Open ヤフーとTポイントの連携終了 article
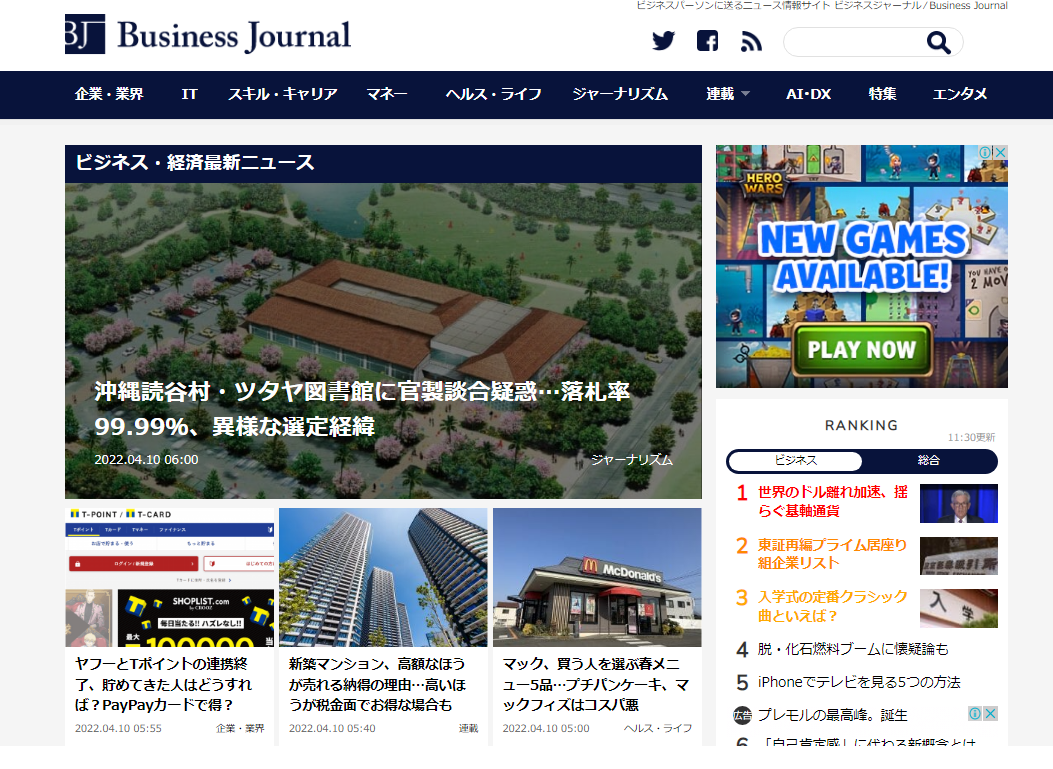1053x769 pixels. tap(163, 684)
